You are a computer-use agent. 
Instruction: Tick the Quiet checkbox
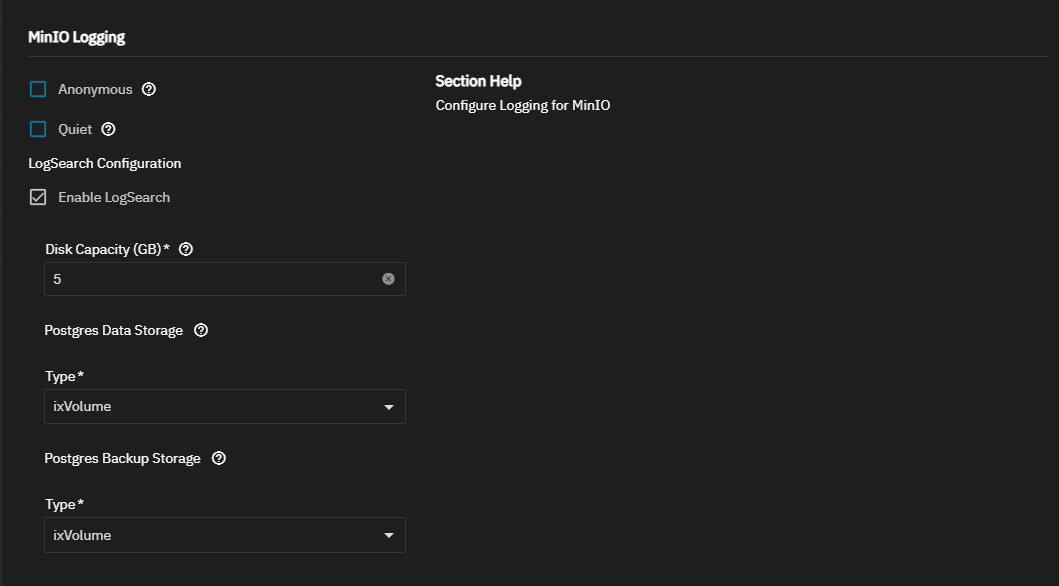[x=38, y=129]
